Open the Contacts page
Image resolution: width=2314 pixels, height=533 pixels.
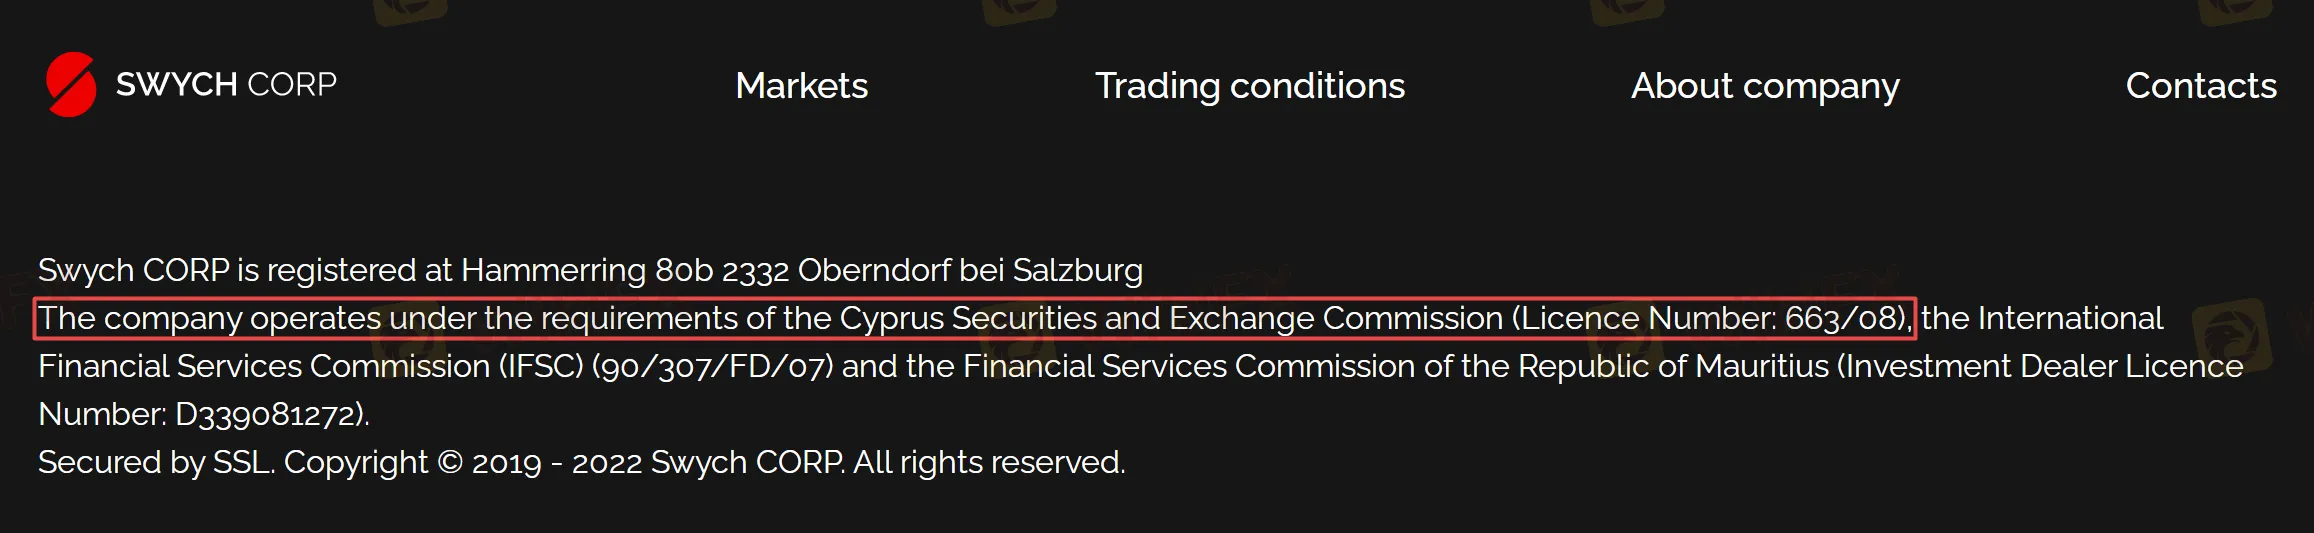(x=2201, y=86)
